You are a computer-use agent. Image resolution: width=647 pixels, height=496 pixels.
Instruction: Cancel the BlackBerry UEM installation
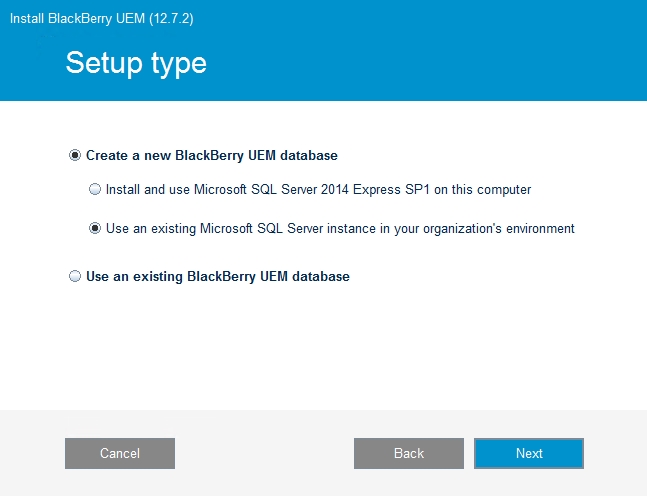click(x=120, y=453)
